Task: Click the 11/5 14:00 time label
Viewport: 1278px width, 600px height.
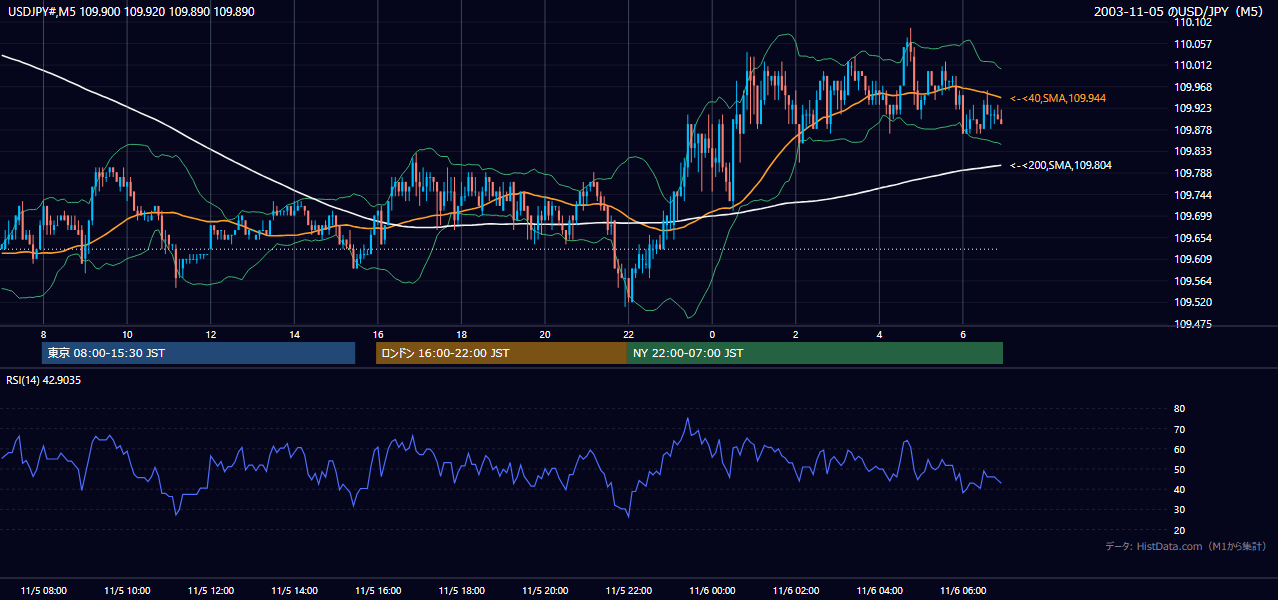Action: 294,590
